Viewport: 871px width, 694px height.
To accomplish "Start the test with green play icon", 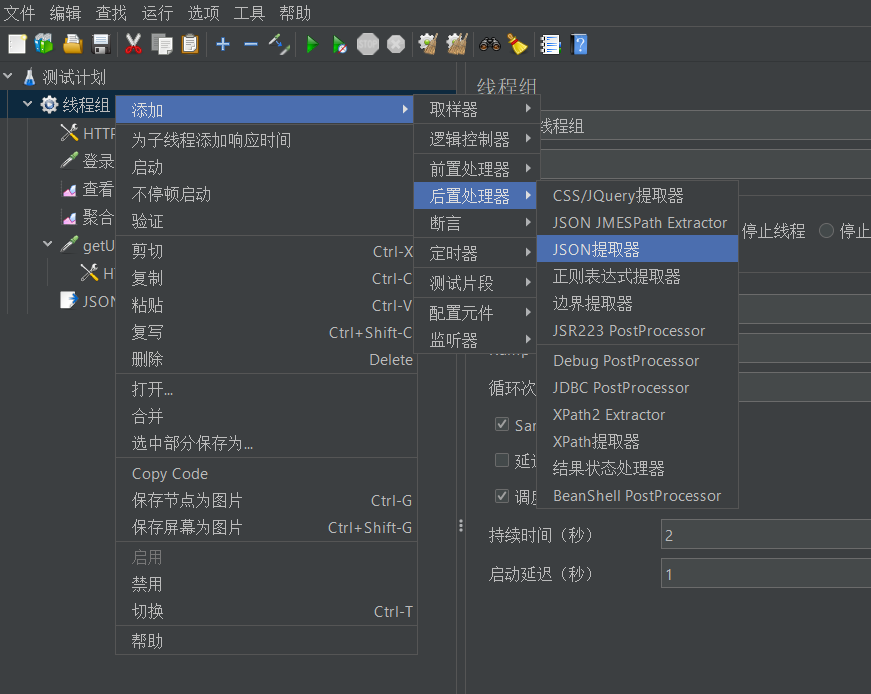I will coord(312,44).
